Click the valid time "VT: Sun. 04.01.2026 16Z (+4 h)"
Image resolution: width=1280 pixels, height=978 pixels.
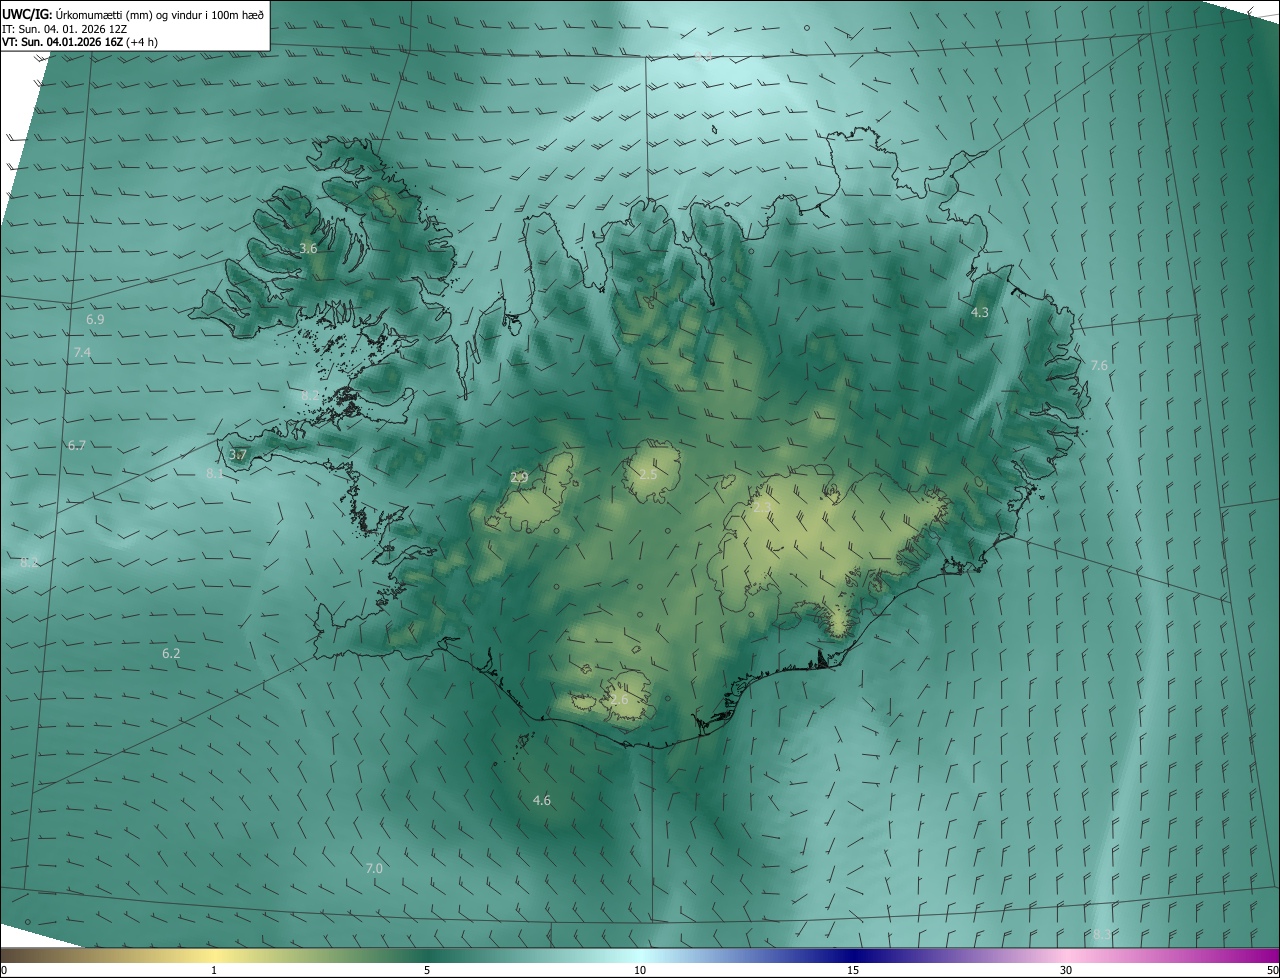tap(80, 42)
